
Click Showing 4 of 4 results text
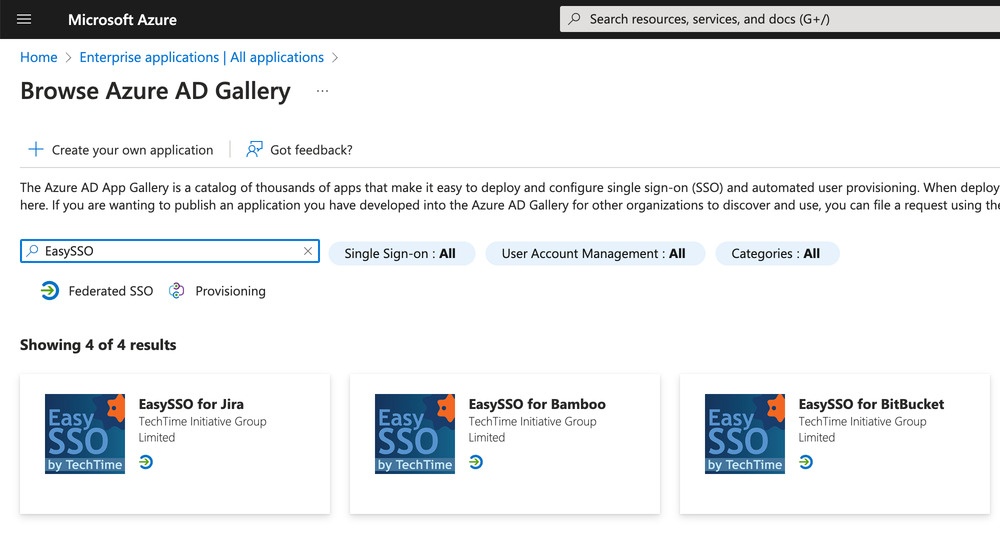98,345
